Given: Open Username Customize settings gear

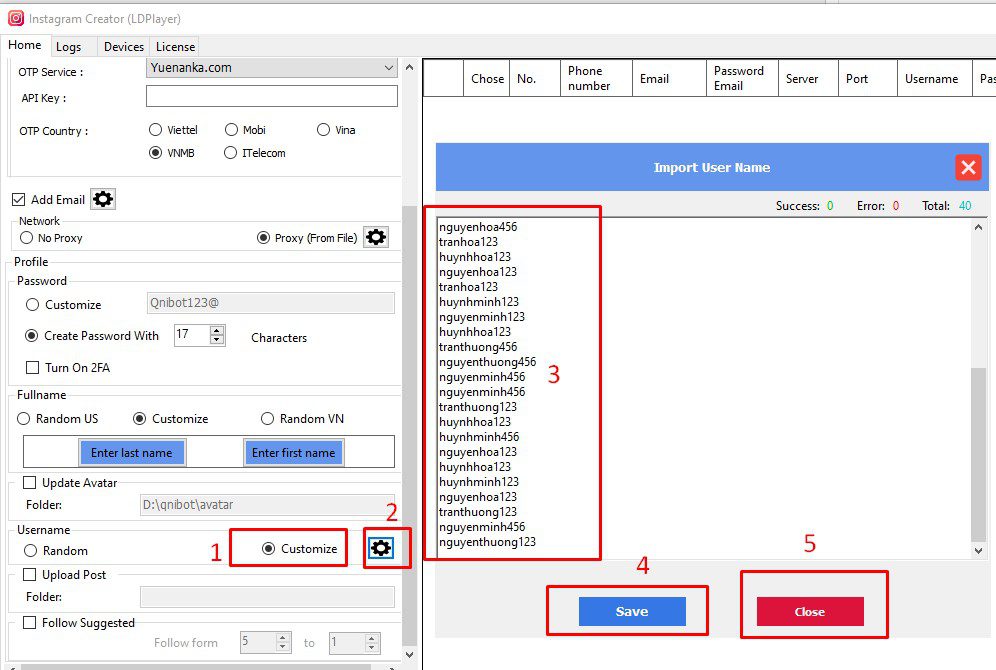Looking at the screenshot, I should tap(381, 548).
